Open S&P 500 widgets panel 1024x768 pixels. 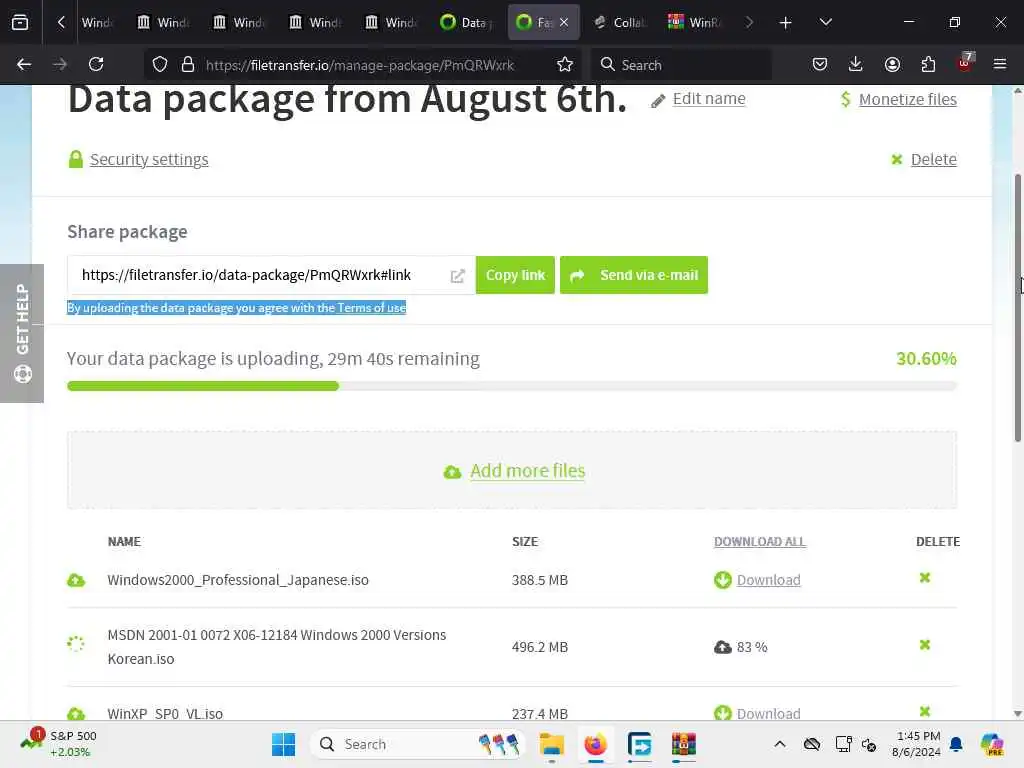pos(59,744)
